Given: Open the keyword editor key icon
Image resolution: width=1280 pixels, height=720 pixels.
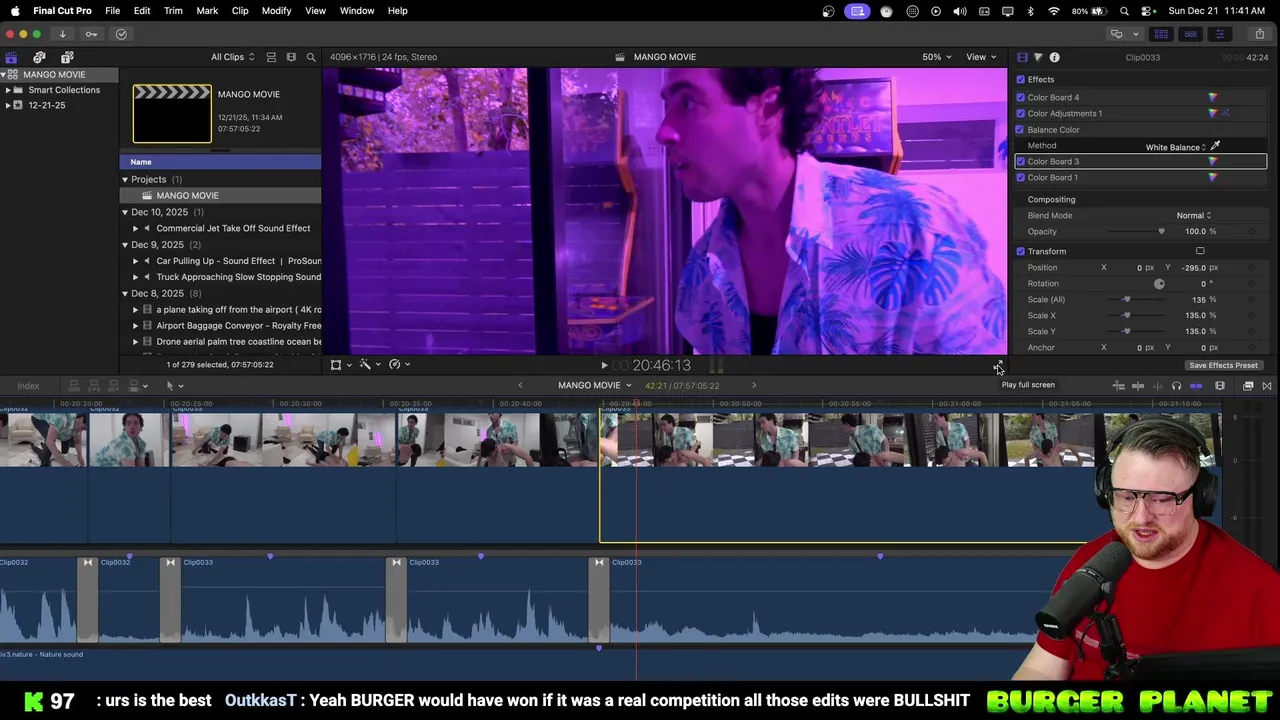Looking at the screenshot, I should pyautogui.click(x=91, y=34).
